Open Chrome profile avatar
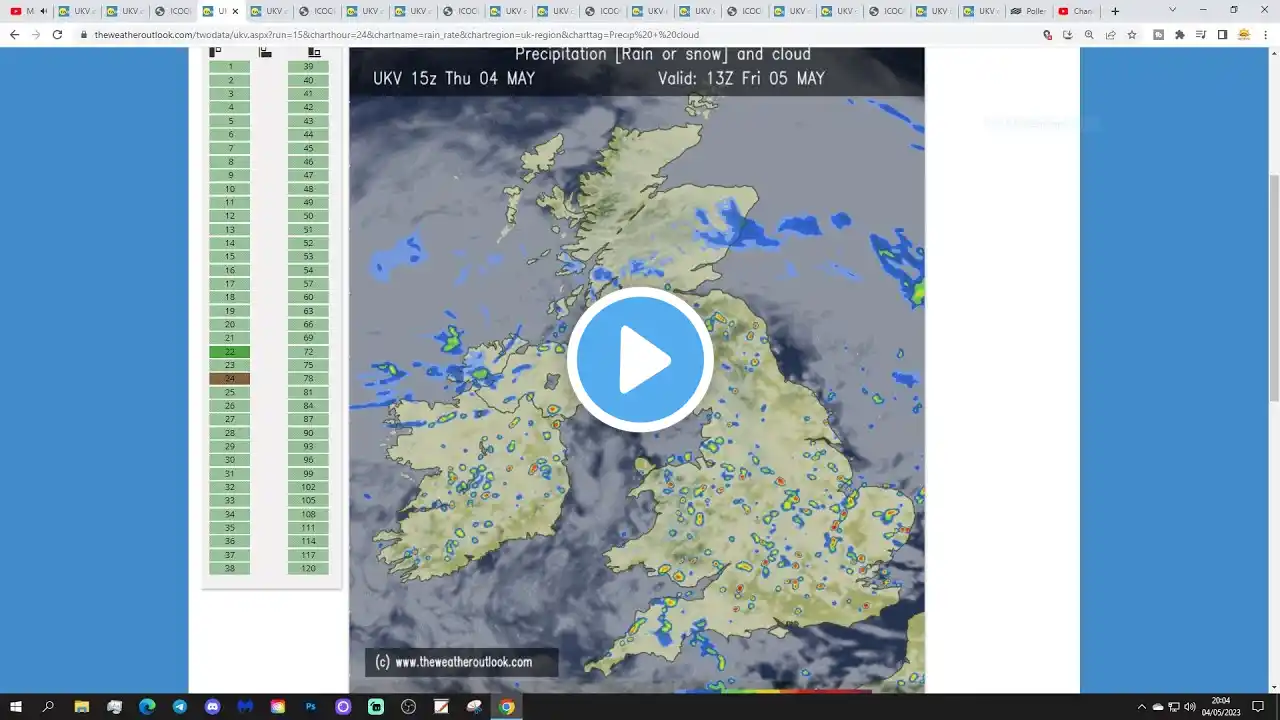Image resolution: width=1280 pixels, height=720 pixels. click(1244, 34)
